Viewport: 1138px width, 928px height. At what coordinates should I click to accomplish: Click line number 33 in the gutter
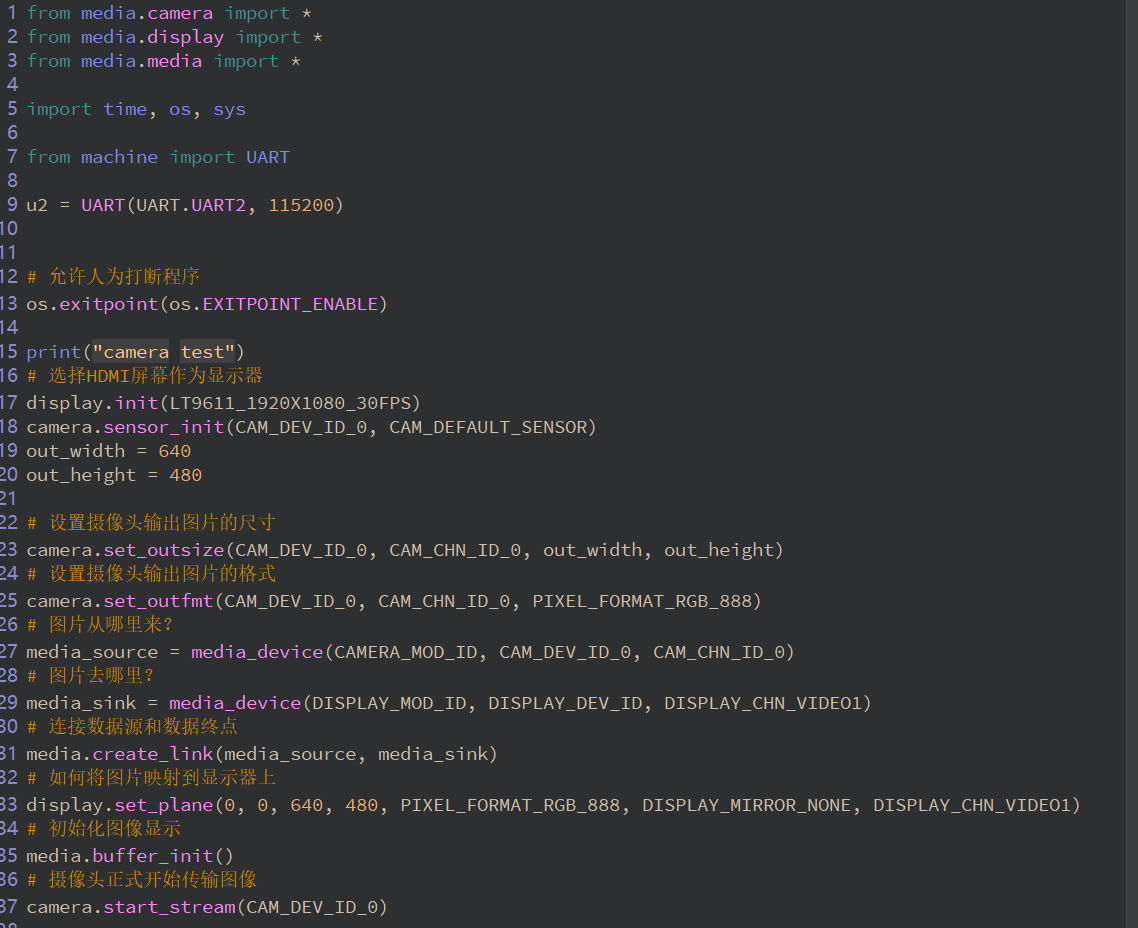9,805
